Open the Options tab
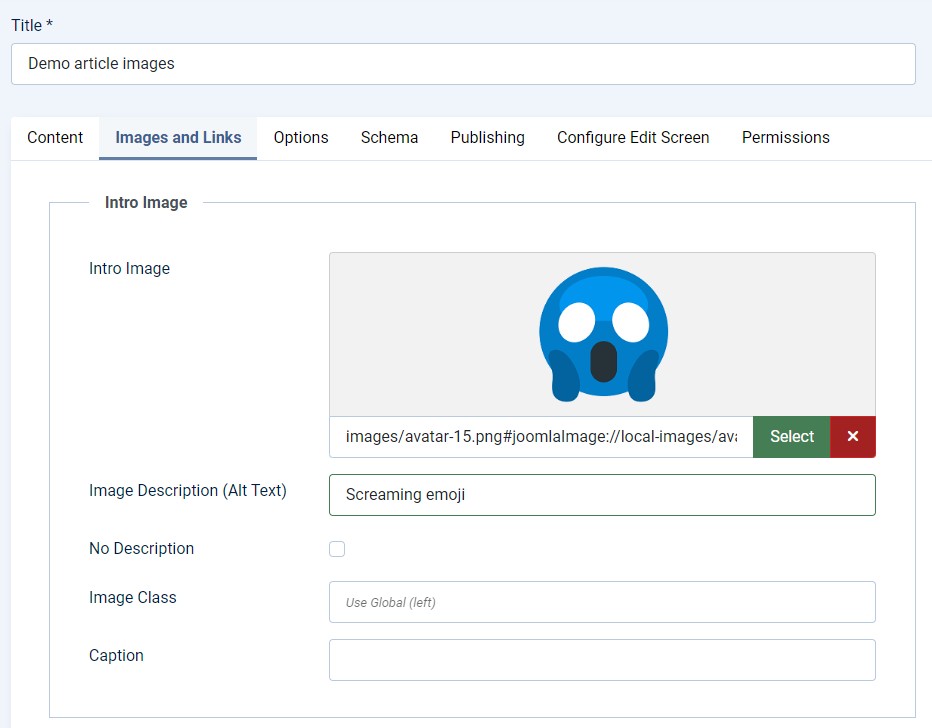 [301, 137]
